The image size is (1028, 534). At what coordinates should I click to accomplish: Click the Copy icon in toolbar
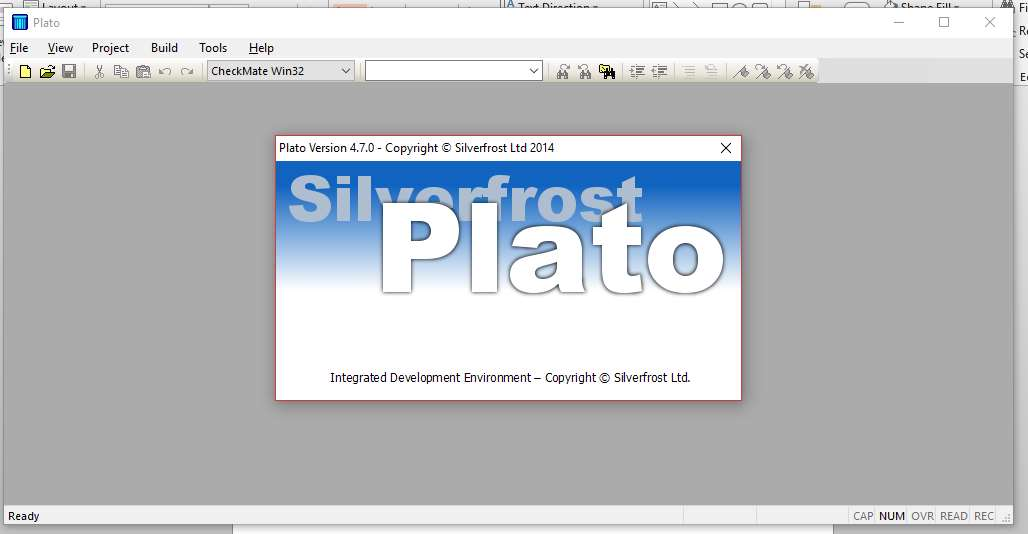(121, 71)
